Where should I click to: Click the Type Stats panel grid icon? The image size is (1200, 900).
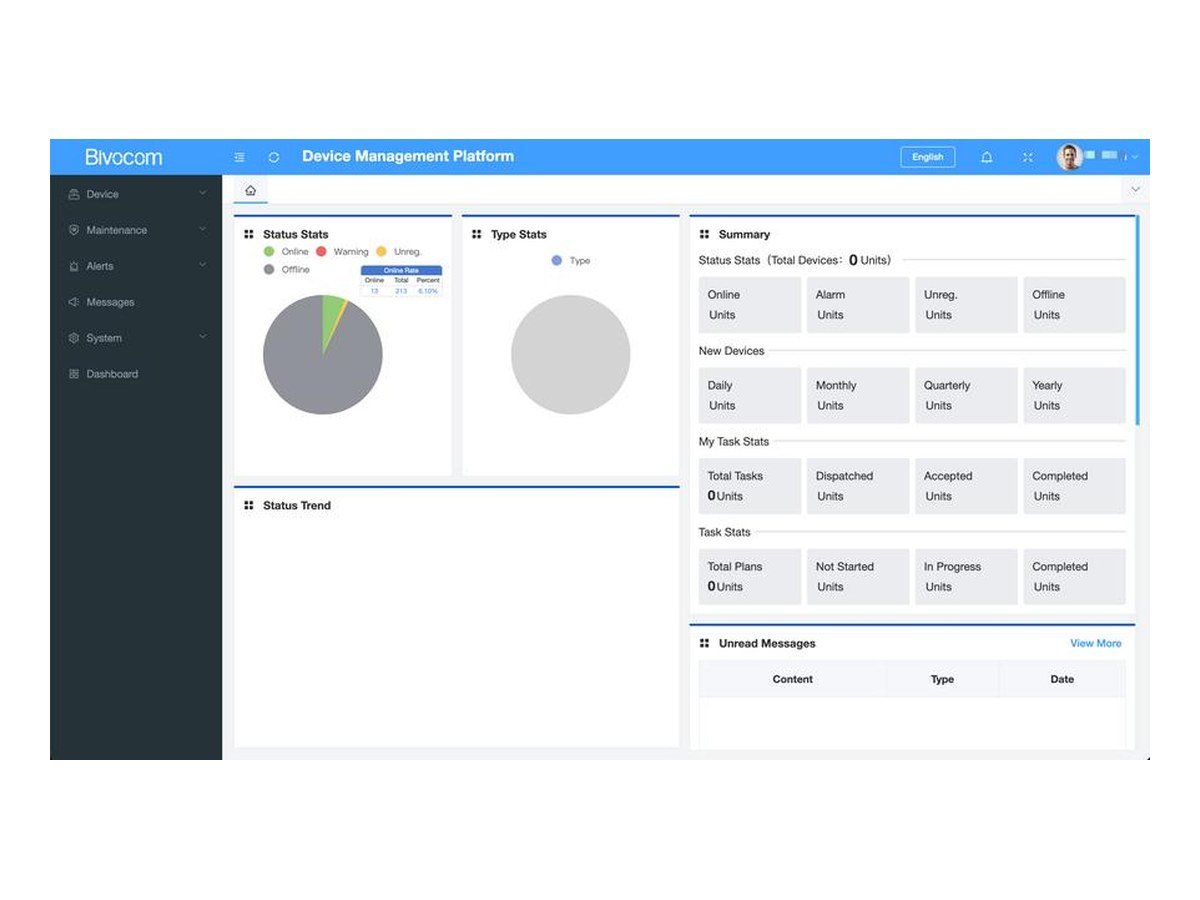[477, 234]
